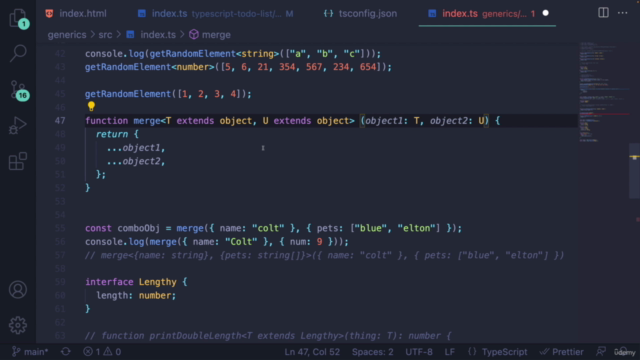This screenshot has height=360, width=640.
Task: Click the printDoubleLength comment on line 63
Action: pos(268,336)
